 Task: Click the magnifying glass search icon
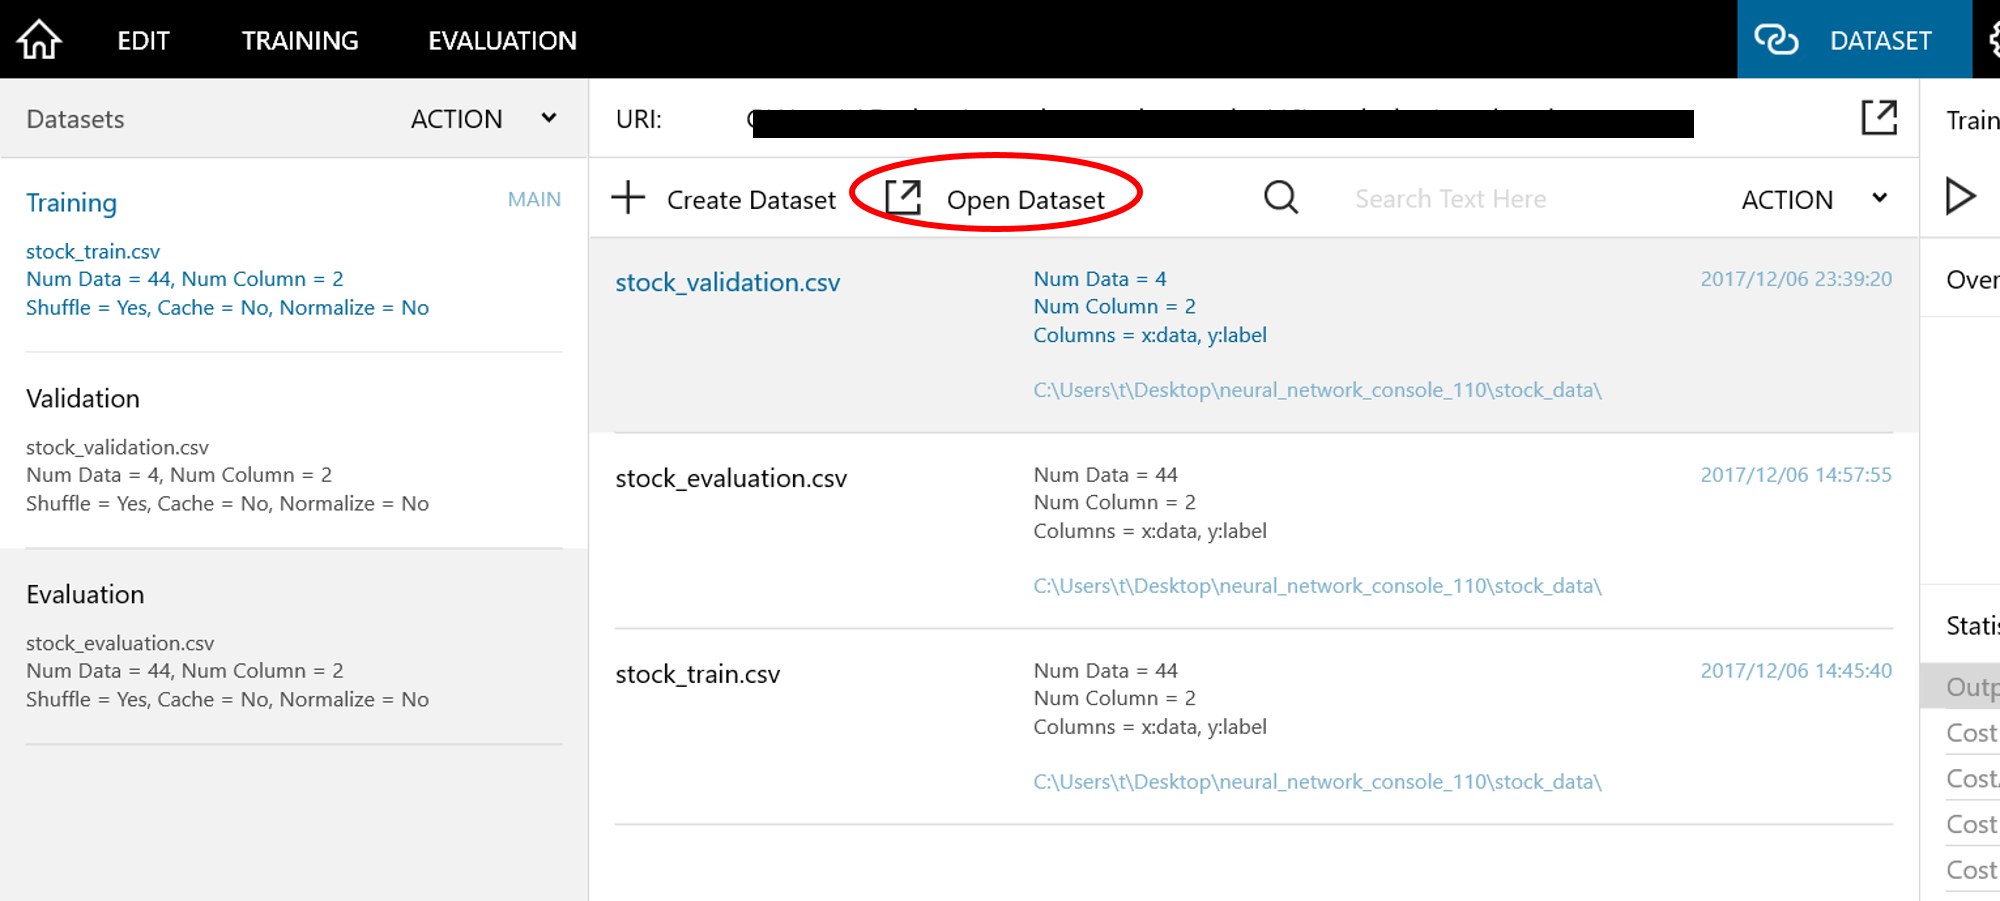[x=1280, y=198]
